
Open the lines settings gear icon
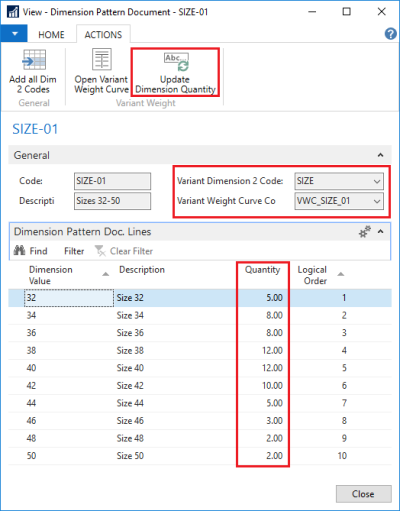pyautogui.click(x=365, y=232)
